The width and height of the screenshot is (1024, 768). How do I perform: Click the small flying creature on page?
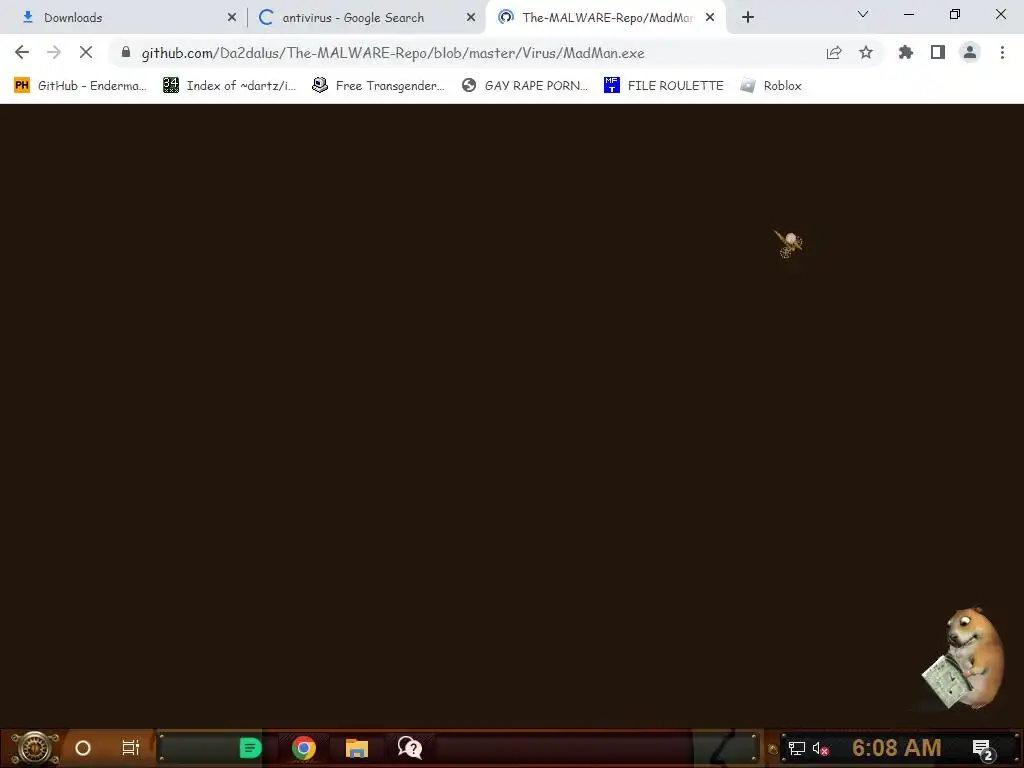coord(789,244)
